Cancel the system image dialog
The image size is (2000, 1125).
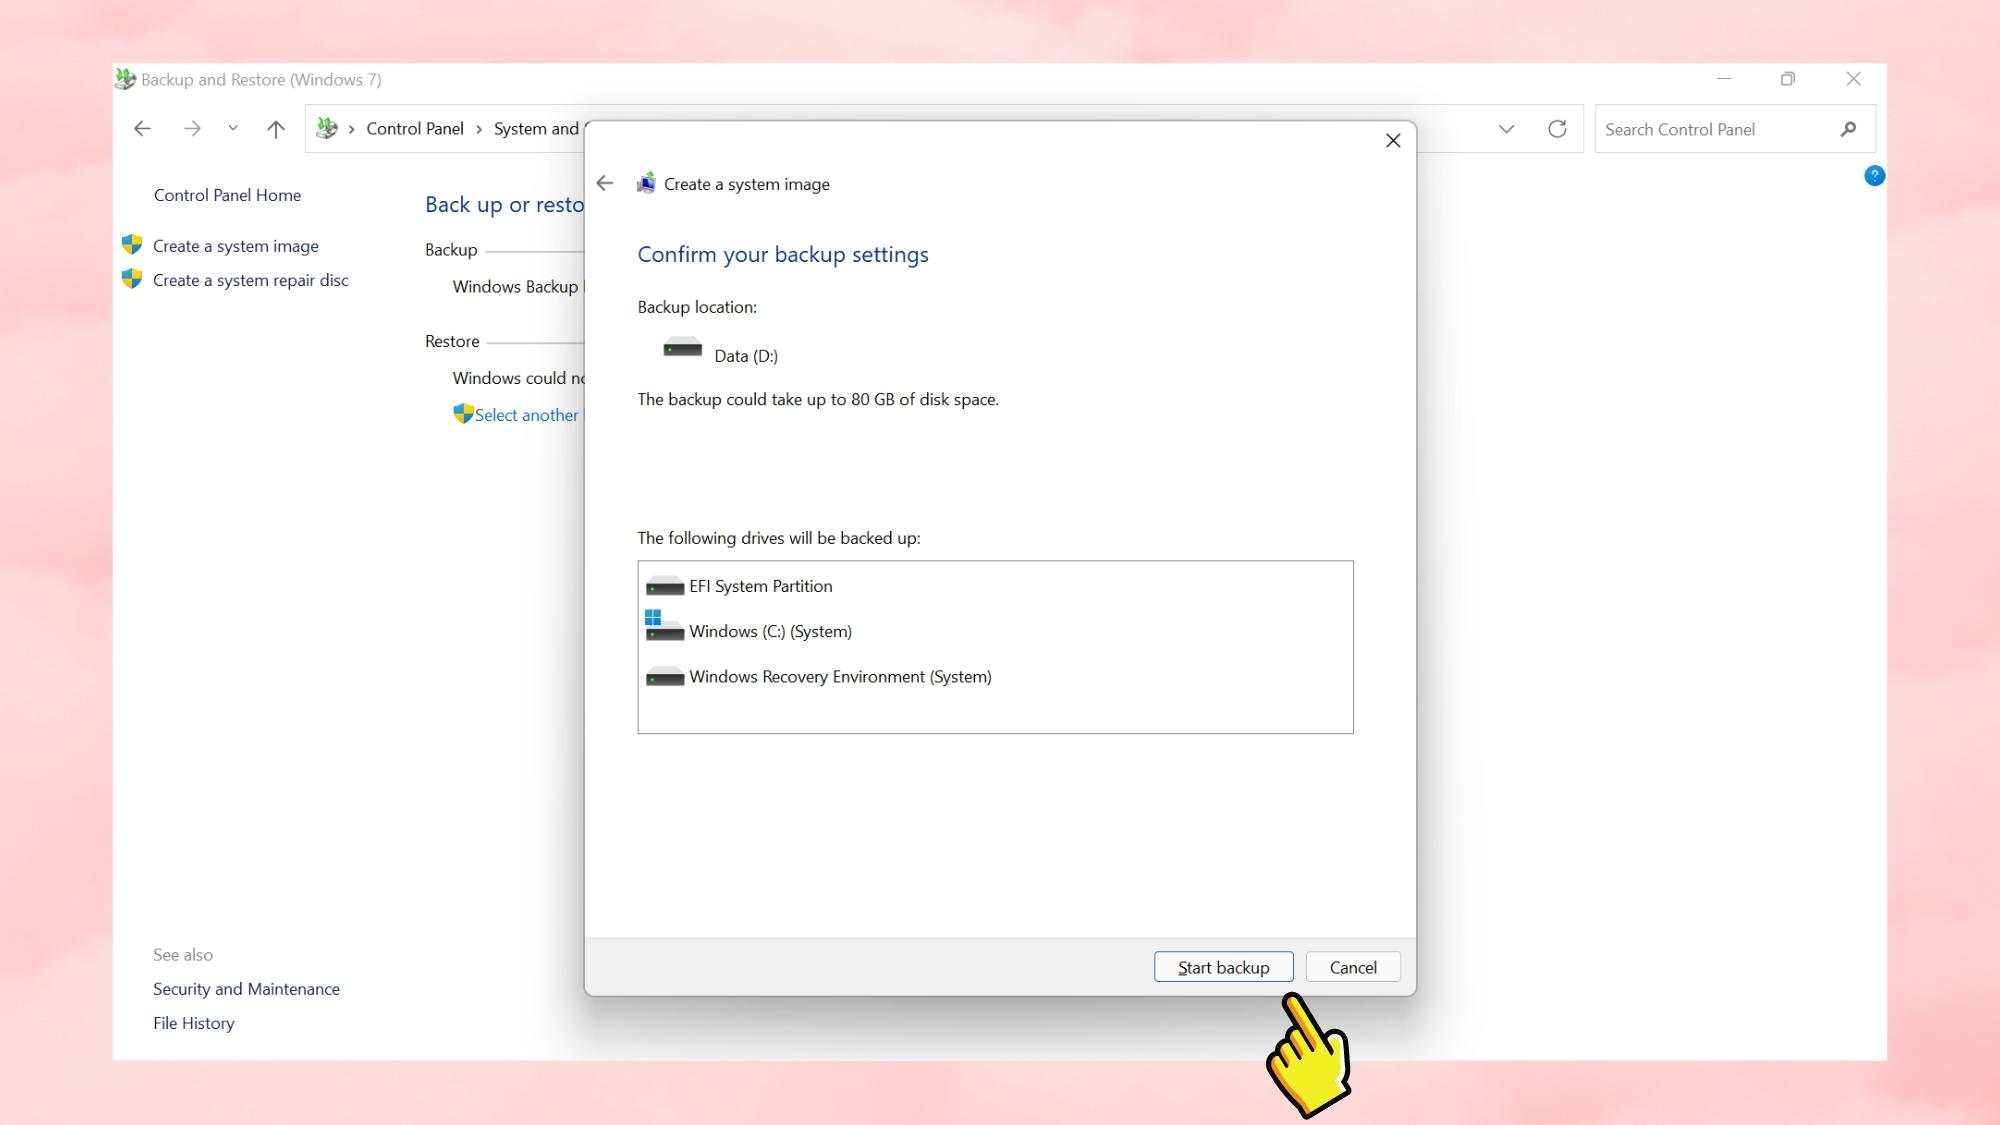(x=1353, y=967)
